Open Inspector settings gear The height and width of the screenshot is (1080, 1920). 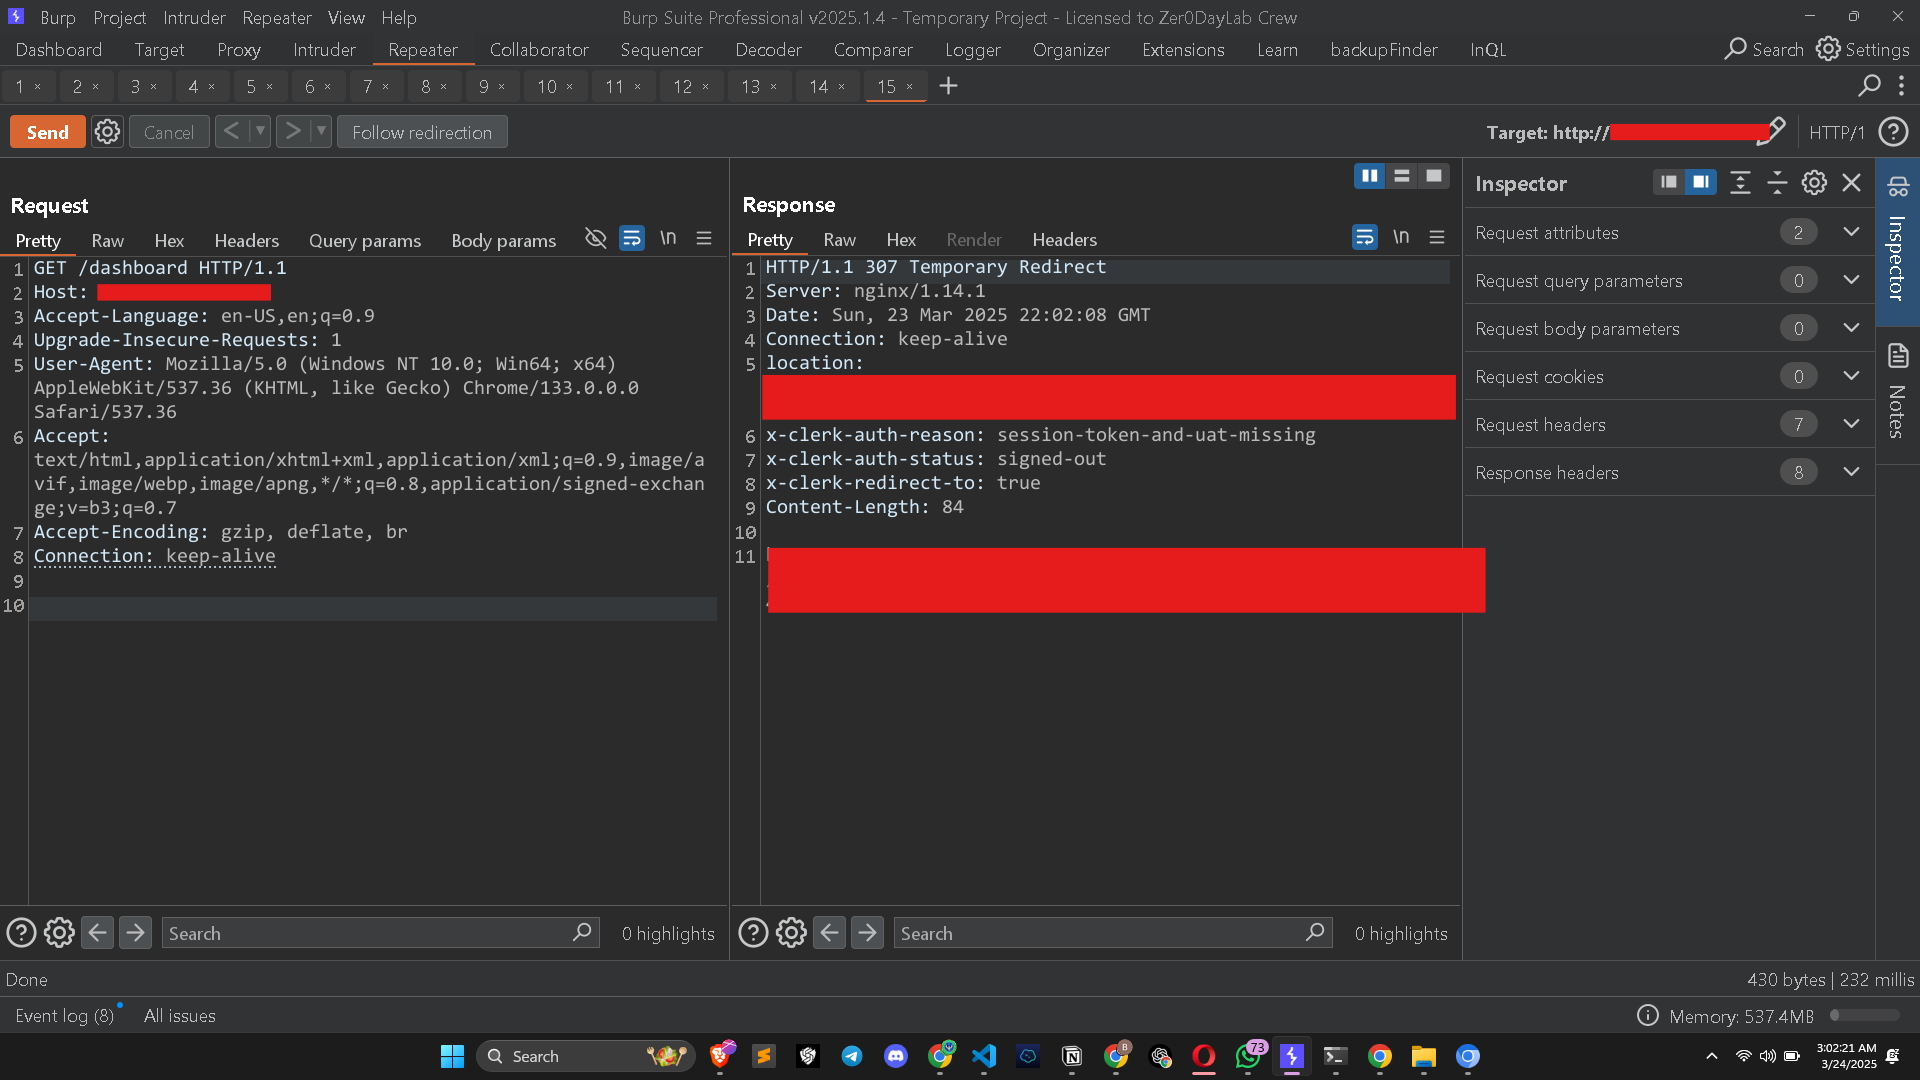click(1814, 182)
